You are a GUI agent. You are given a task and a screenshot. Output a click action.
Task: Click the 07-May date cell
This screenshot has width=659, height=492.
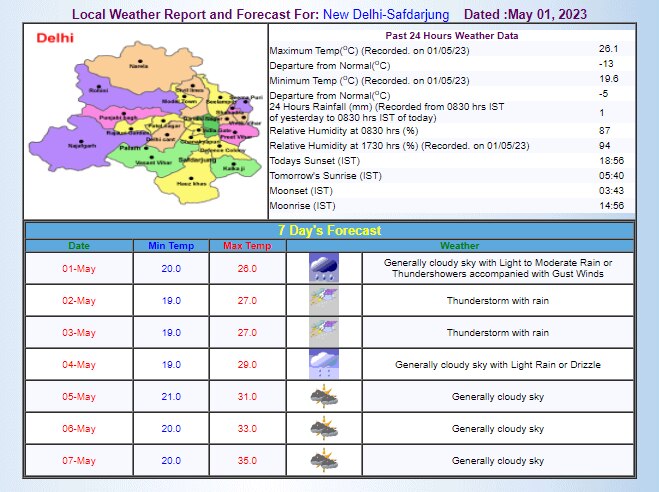(79, 460)
